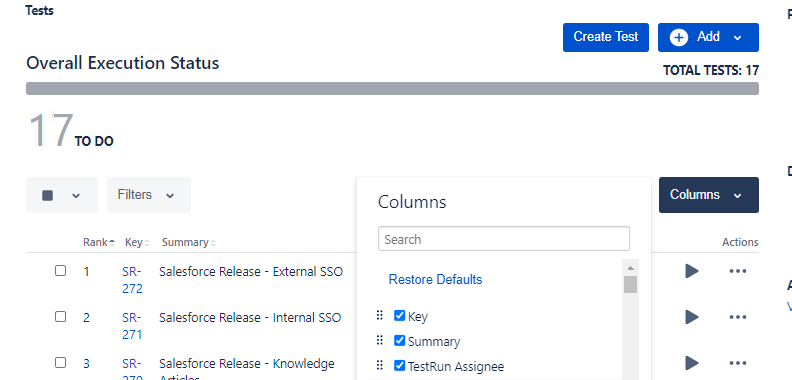
Task: Expand the Filters dropdown
Action: (148, 195)
